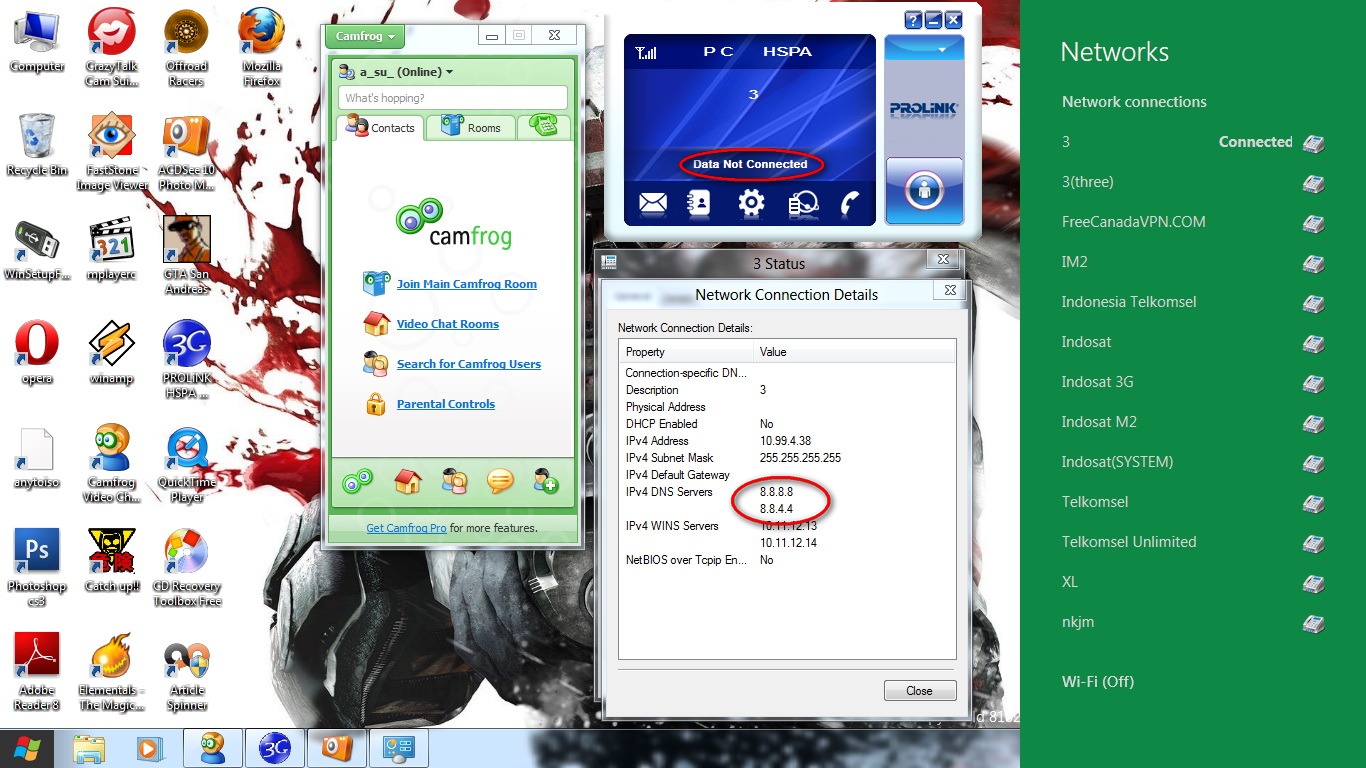Select Telkomsel Unlimited connection
Screen dimensions: 1366x768
[1193, 542]
